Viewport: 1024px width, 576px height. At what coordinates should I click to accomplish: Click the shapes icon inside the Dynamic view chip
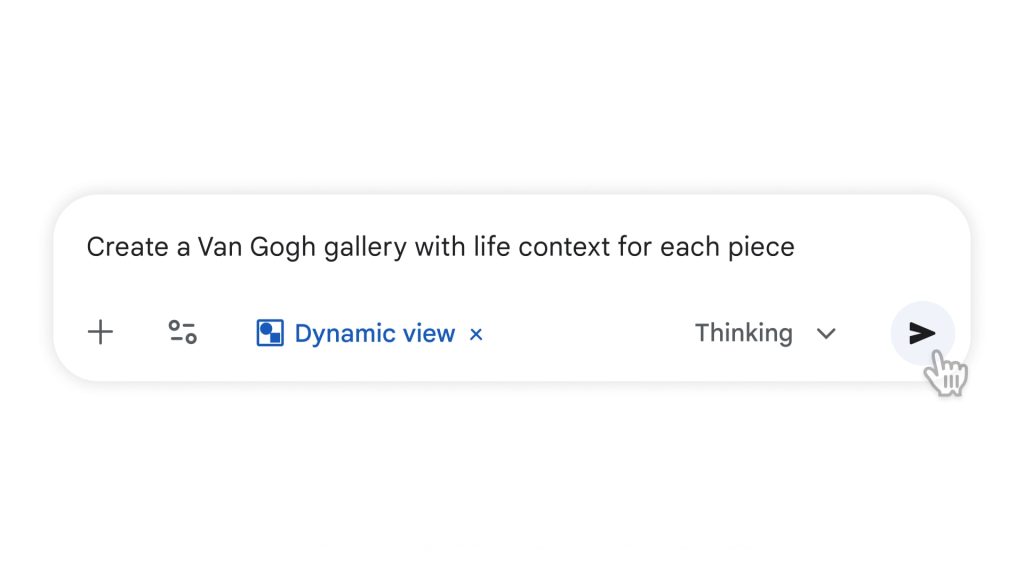click(268, 332)
